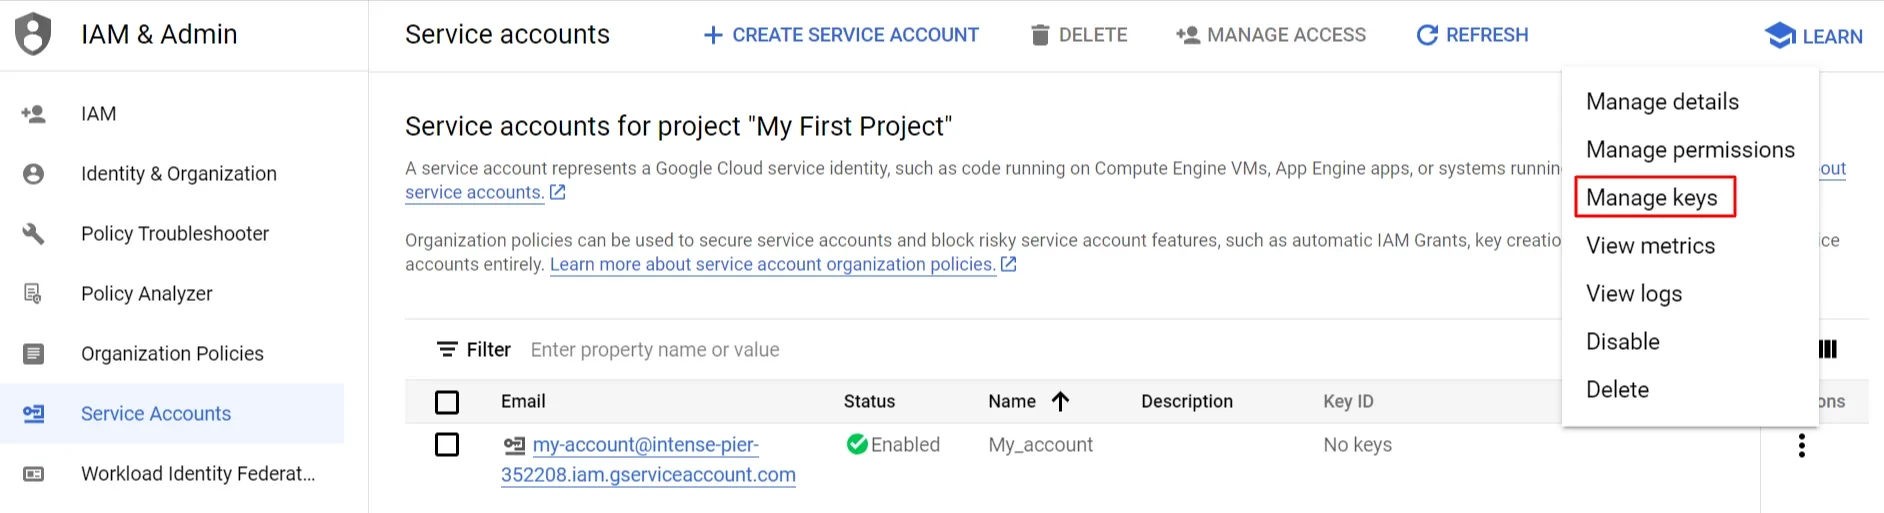Image resolution: width=1884 pixels, height=513 pixels.
Task: Choose Manage keys from the menu
Action: [x=1652, y=198]
